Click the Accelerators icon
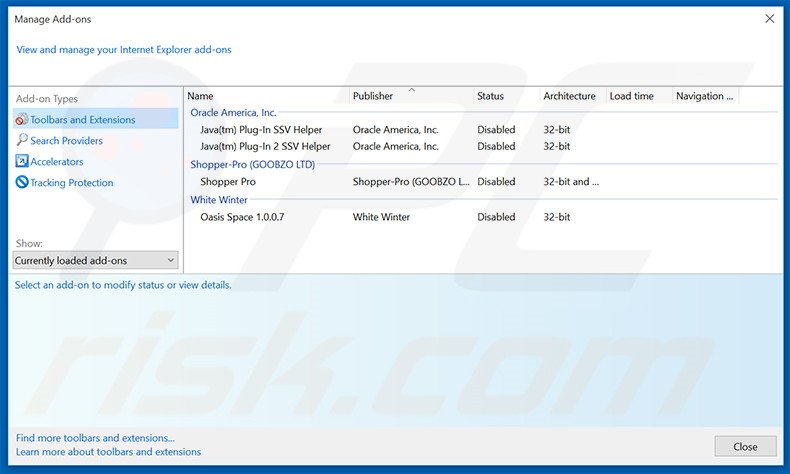Screen dimensions: 790x474 (x=22, y=161)
